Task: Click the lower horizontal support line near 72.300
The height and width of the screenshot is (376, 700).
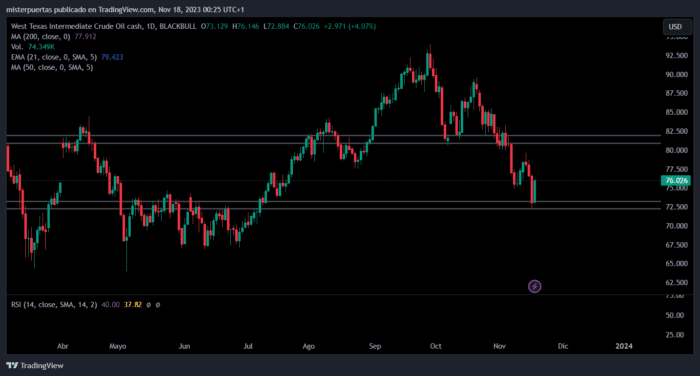Action: point(333,209)
